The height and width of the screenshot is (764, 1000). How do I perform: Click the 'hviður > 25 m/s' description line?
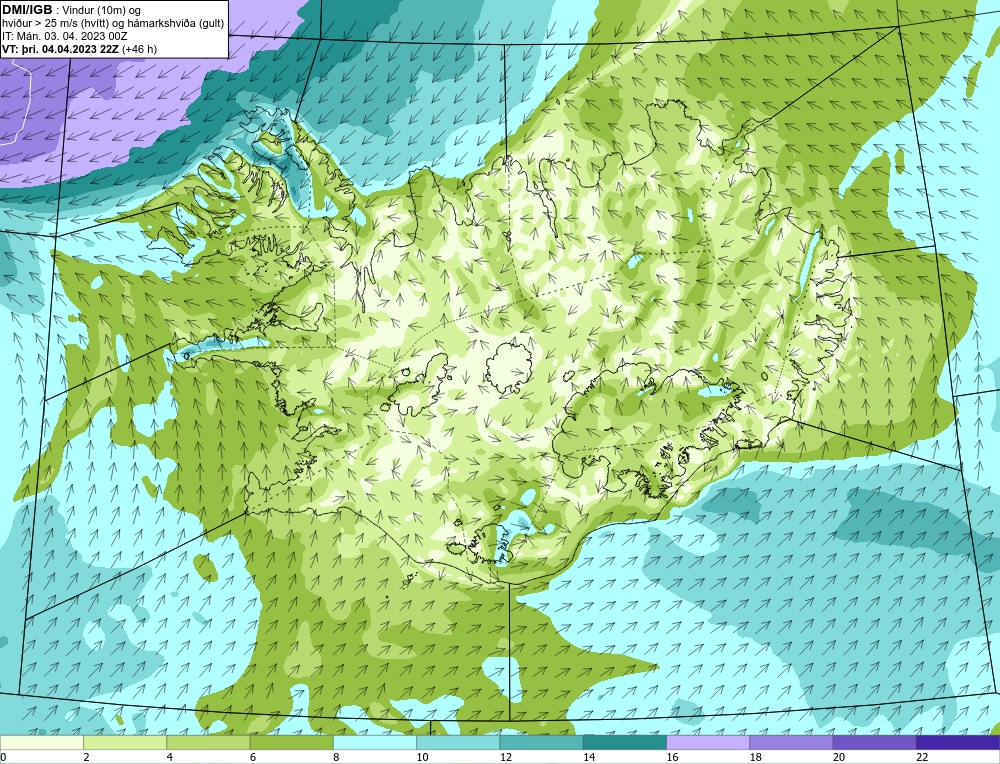pos(113,24)
